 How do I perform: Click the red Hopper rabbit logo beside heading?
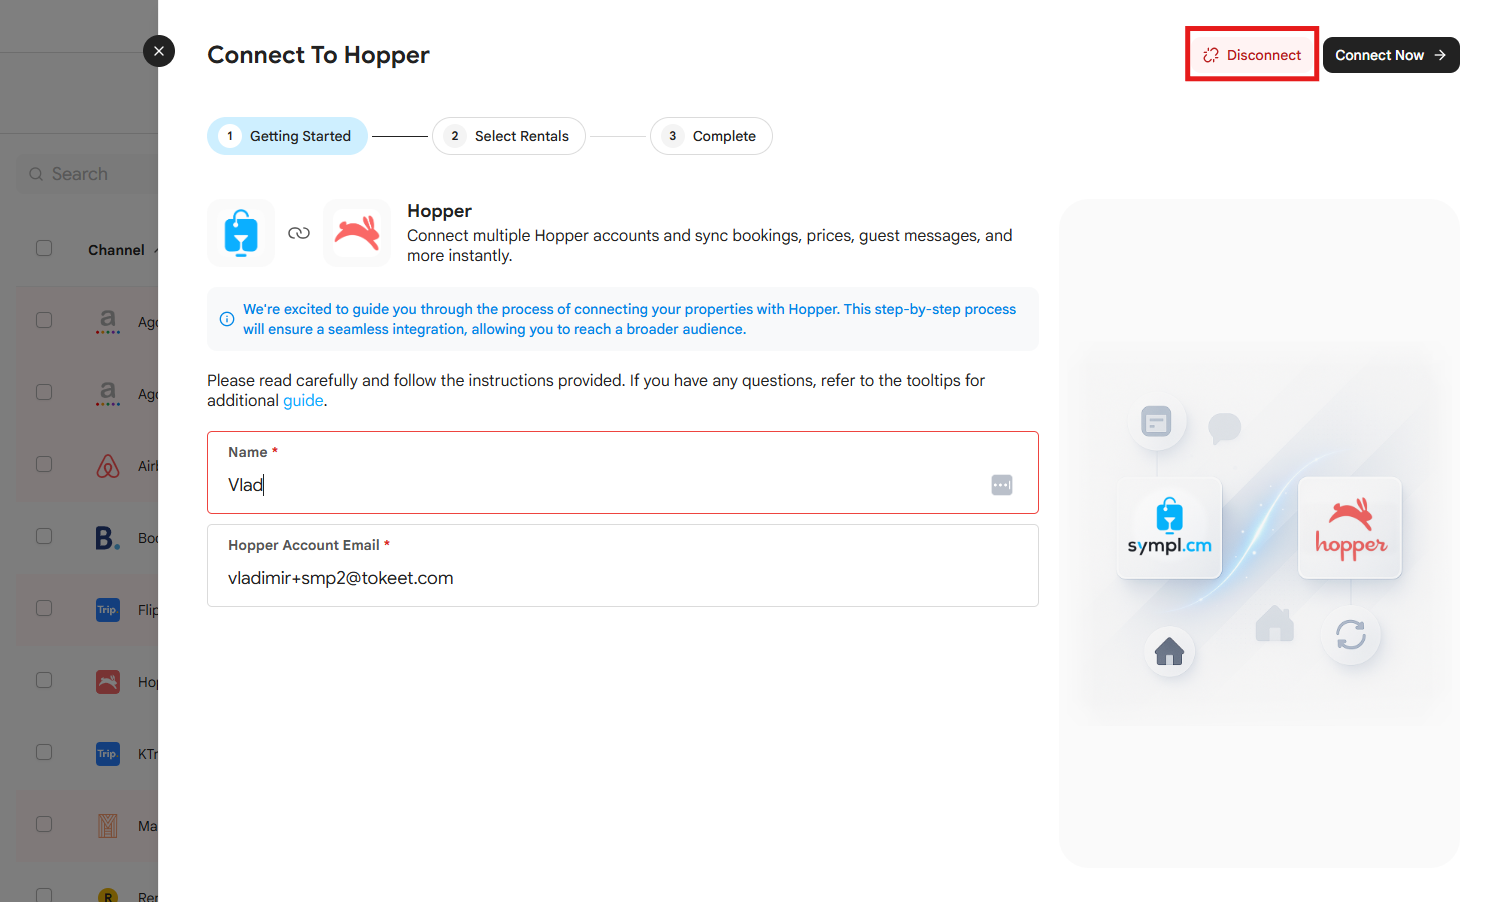coord(357,233)
